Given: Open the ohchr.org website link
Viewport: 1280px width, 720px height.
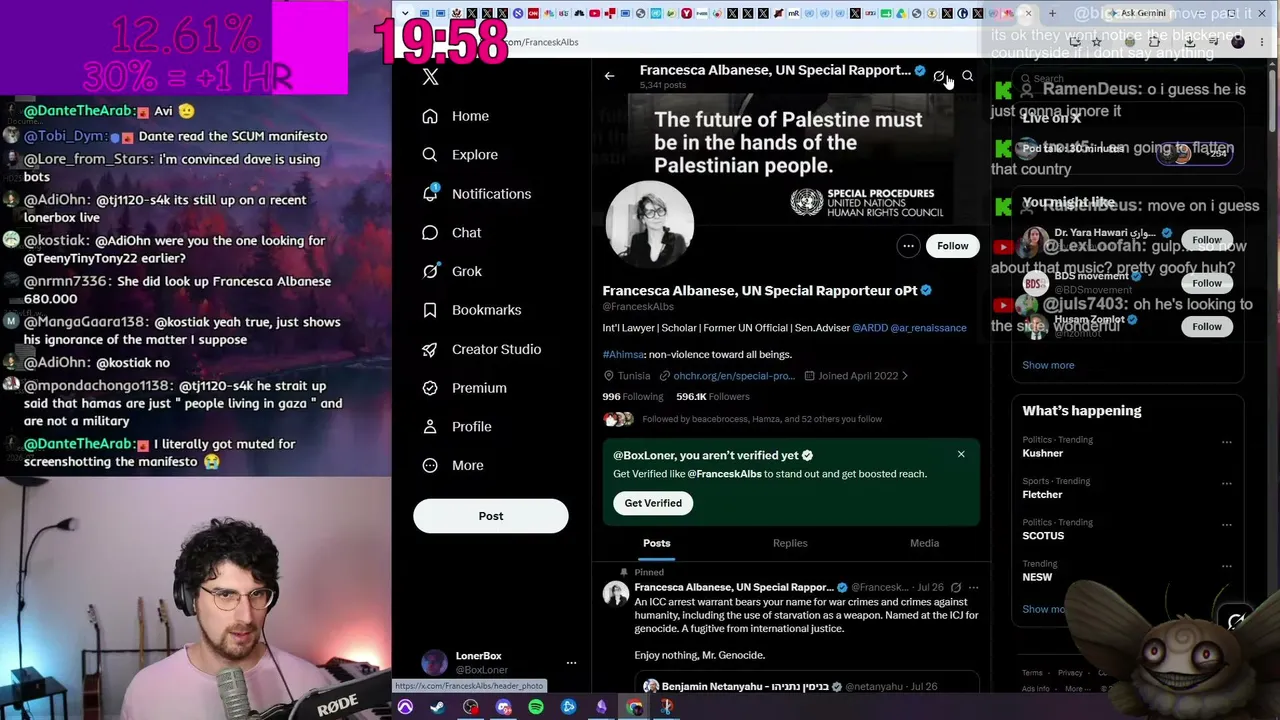Looking at the screenshot, I should point(734,376).
